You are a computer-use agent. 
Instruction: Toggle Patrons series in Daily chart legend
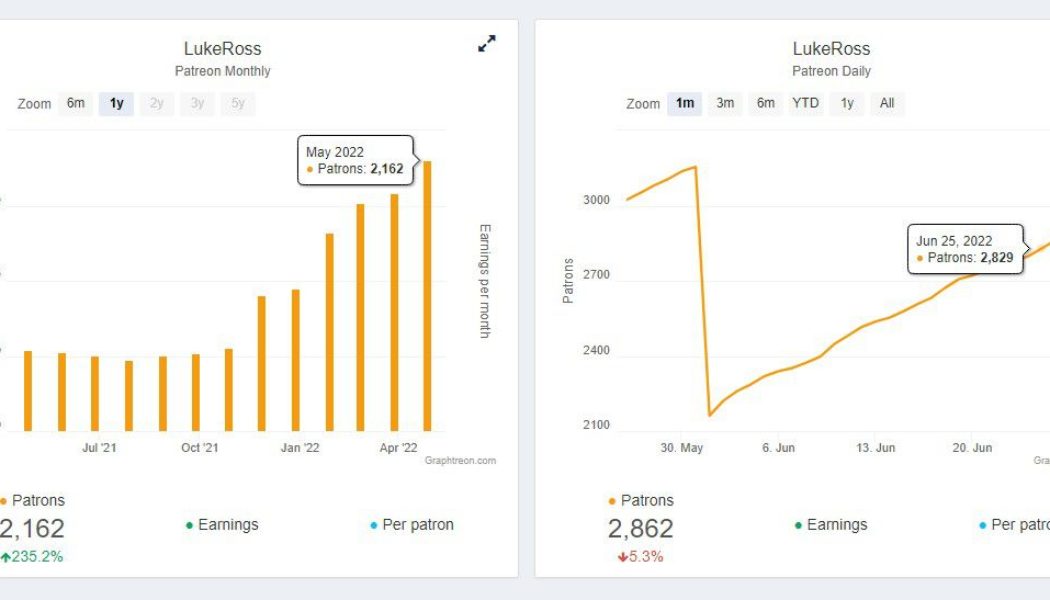[x=647, y=500]
